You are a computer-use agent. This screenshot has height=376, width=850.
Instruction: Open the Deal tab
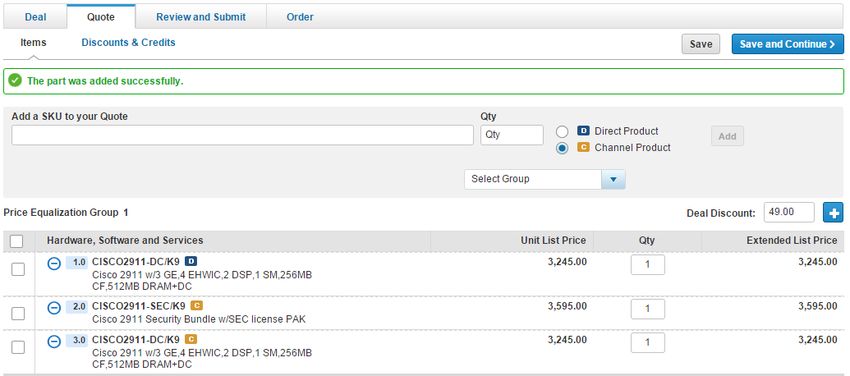(35, 17)
